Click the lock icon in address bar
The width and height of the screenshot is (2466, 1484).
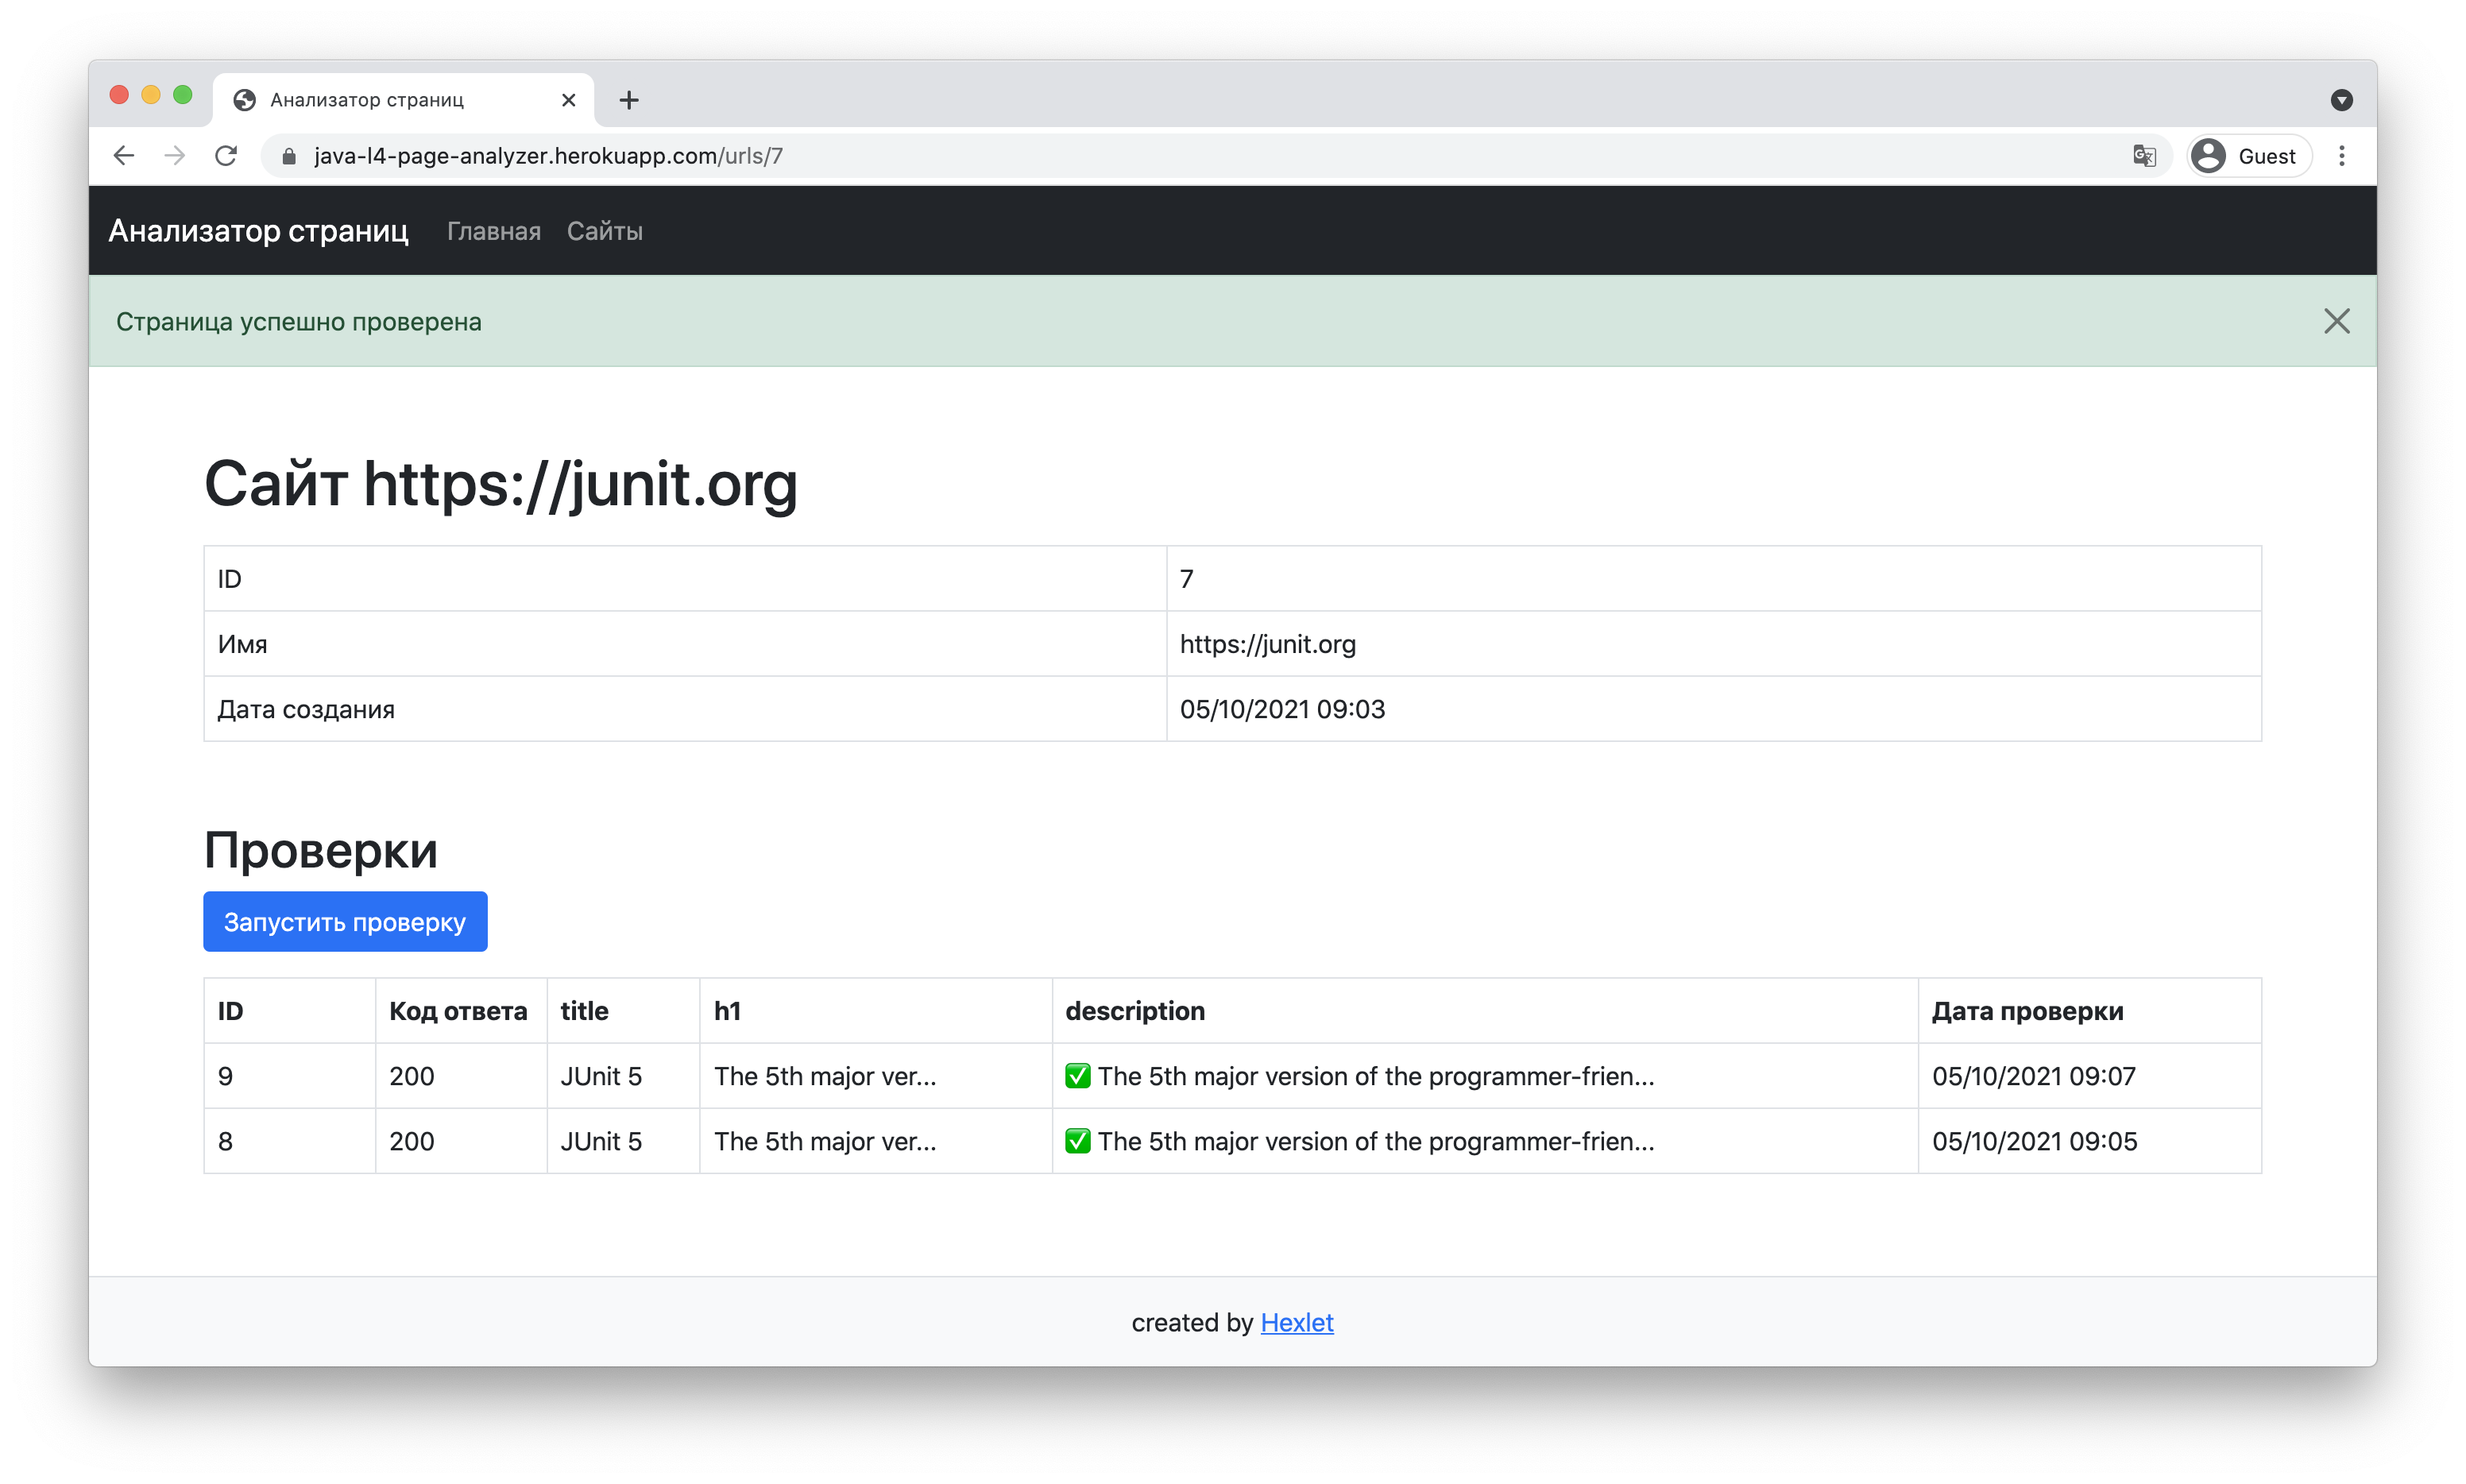(x=289, y=156)
